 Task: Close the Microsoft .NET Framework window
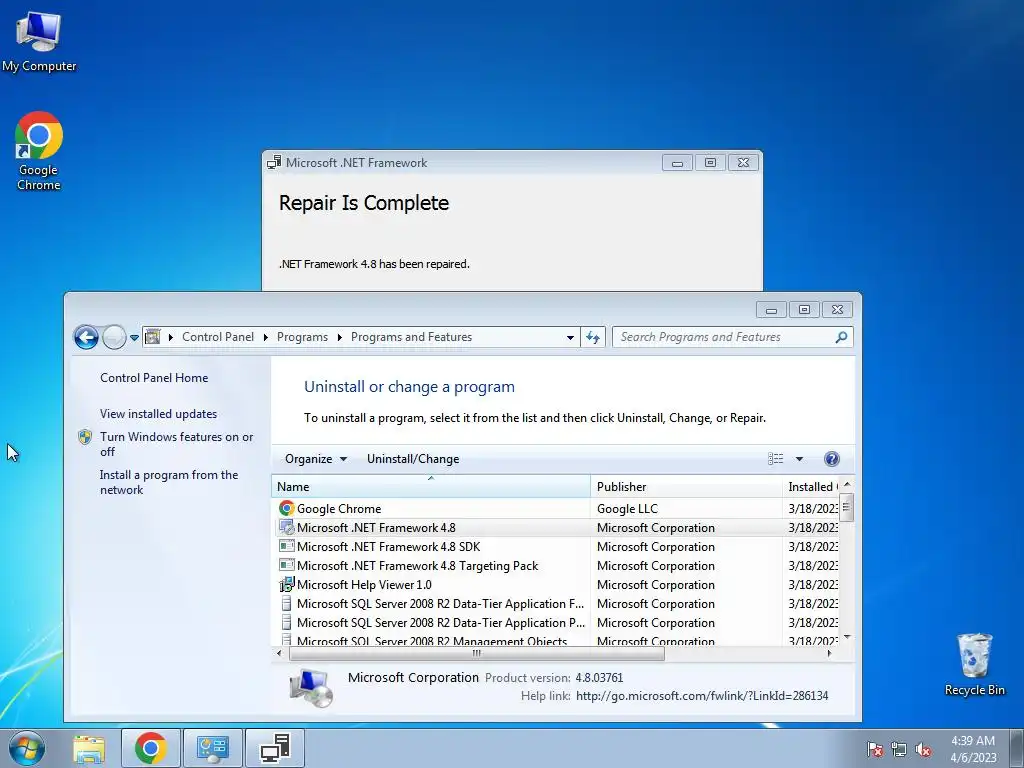click(x=743, y=163)
